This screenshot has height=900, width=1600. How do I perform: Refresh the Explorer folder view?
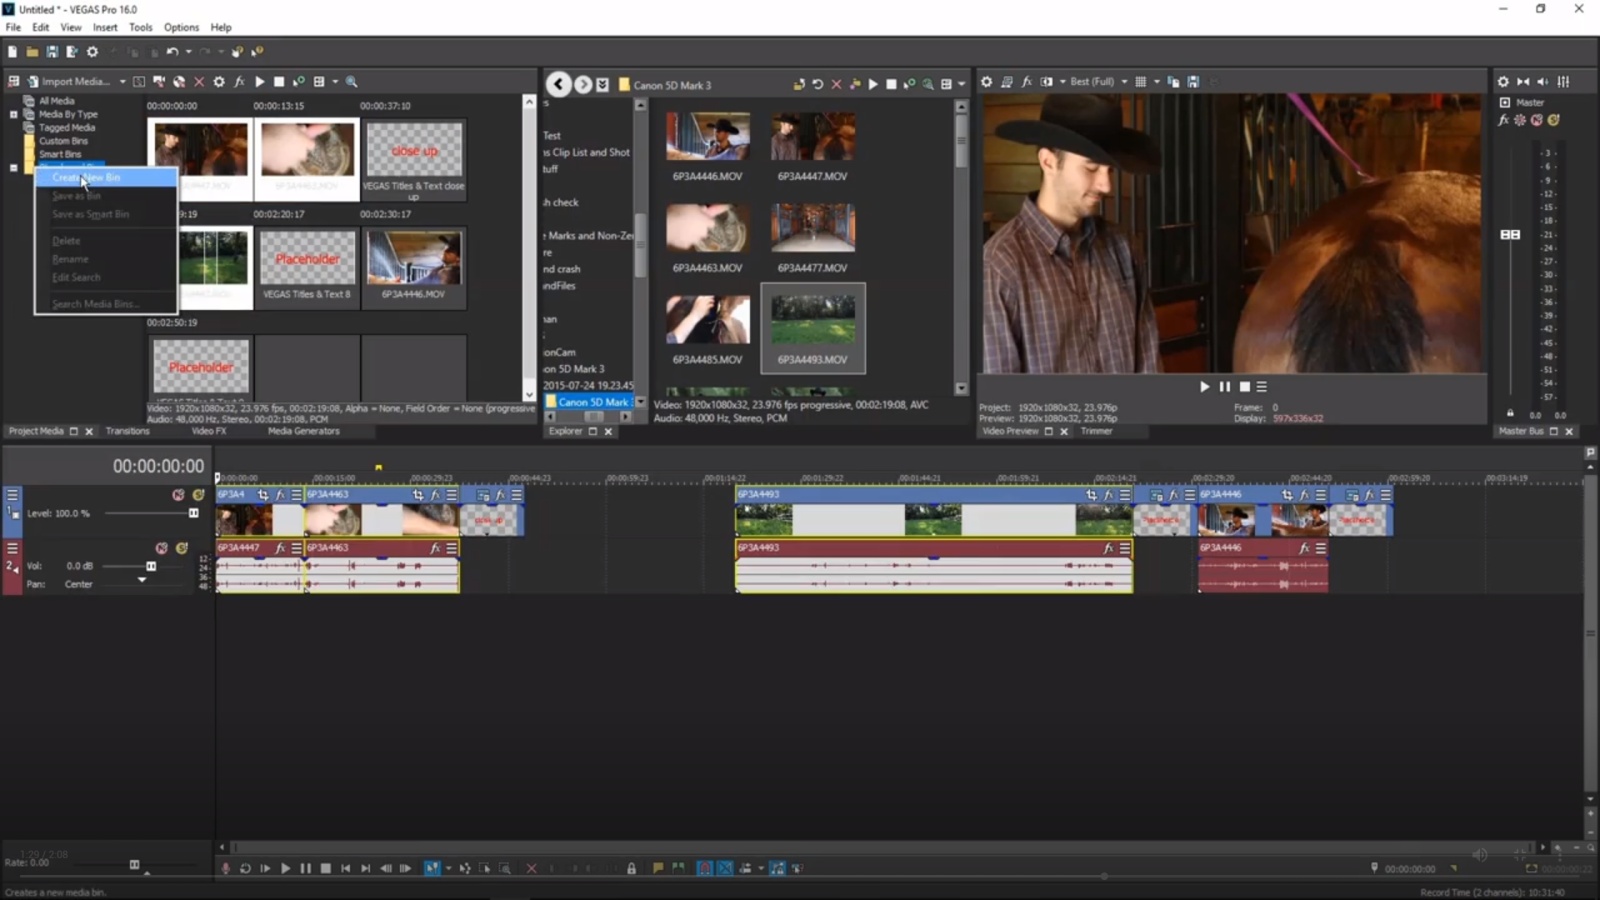pyautogui.click(x=817, y=85)
